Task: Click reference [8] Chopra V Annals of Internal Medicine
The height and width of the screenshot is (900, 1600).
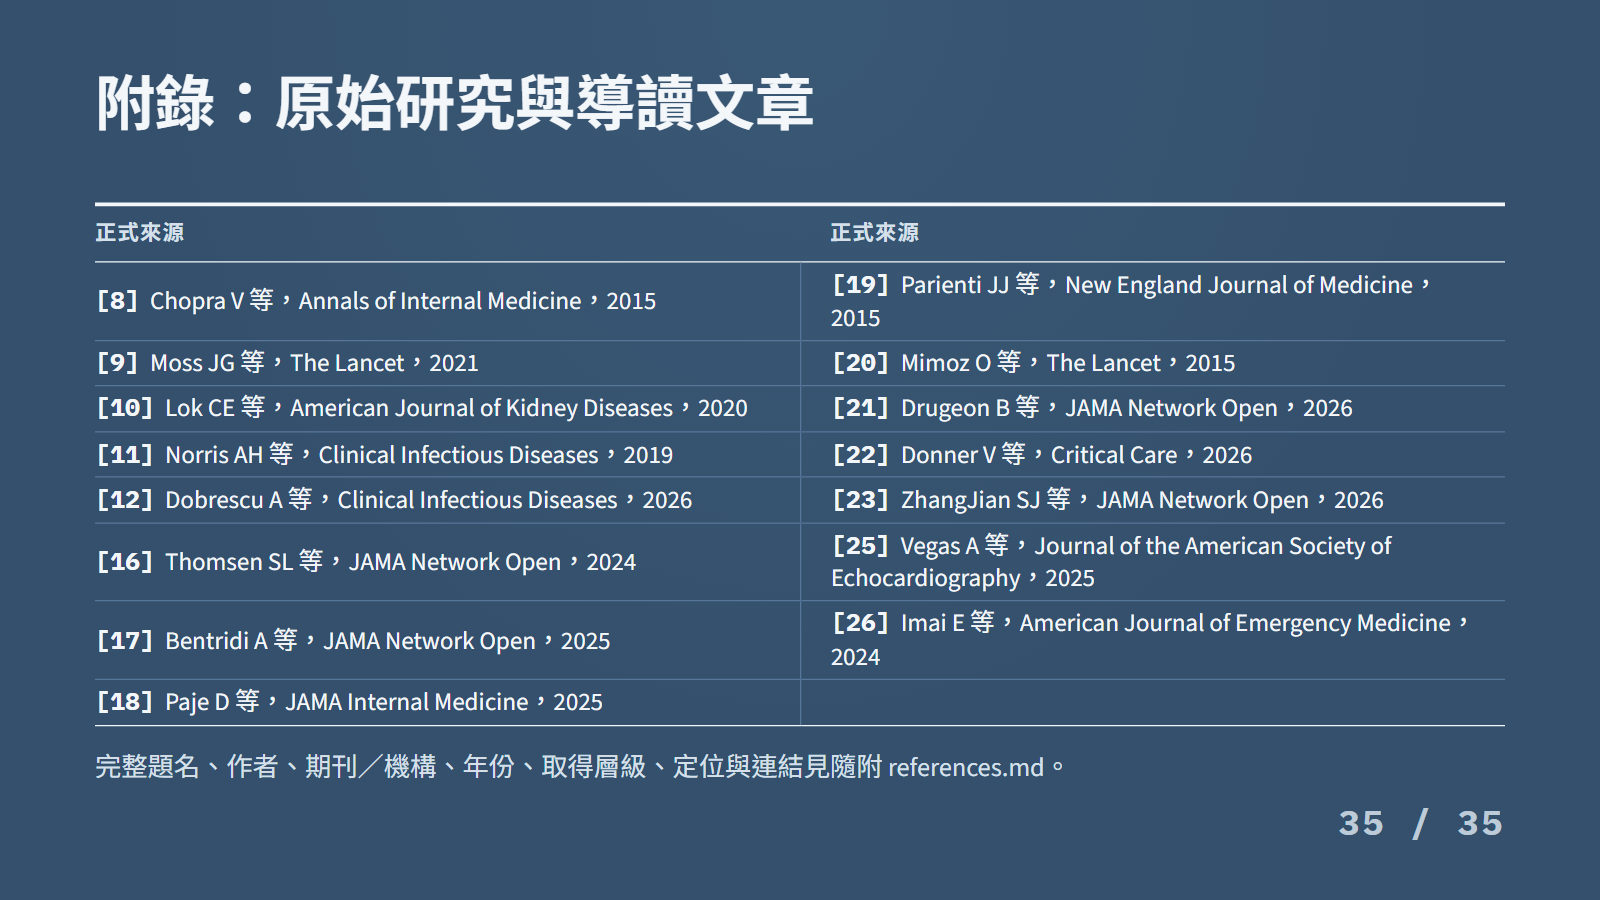Action: [x=376, y=301]
